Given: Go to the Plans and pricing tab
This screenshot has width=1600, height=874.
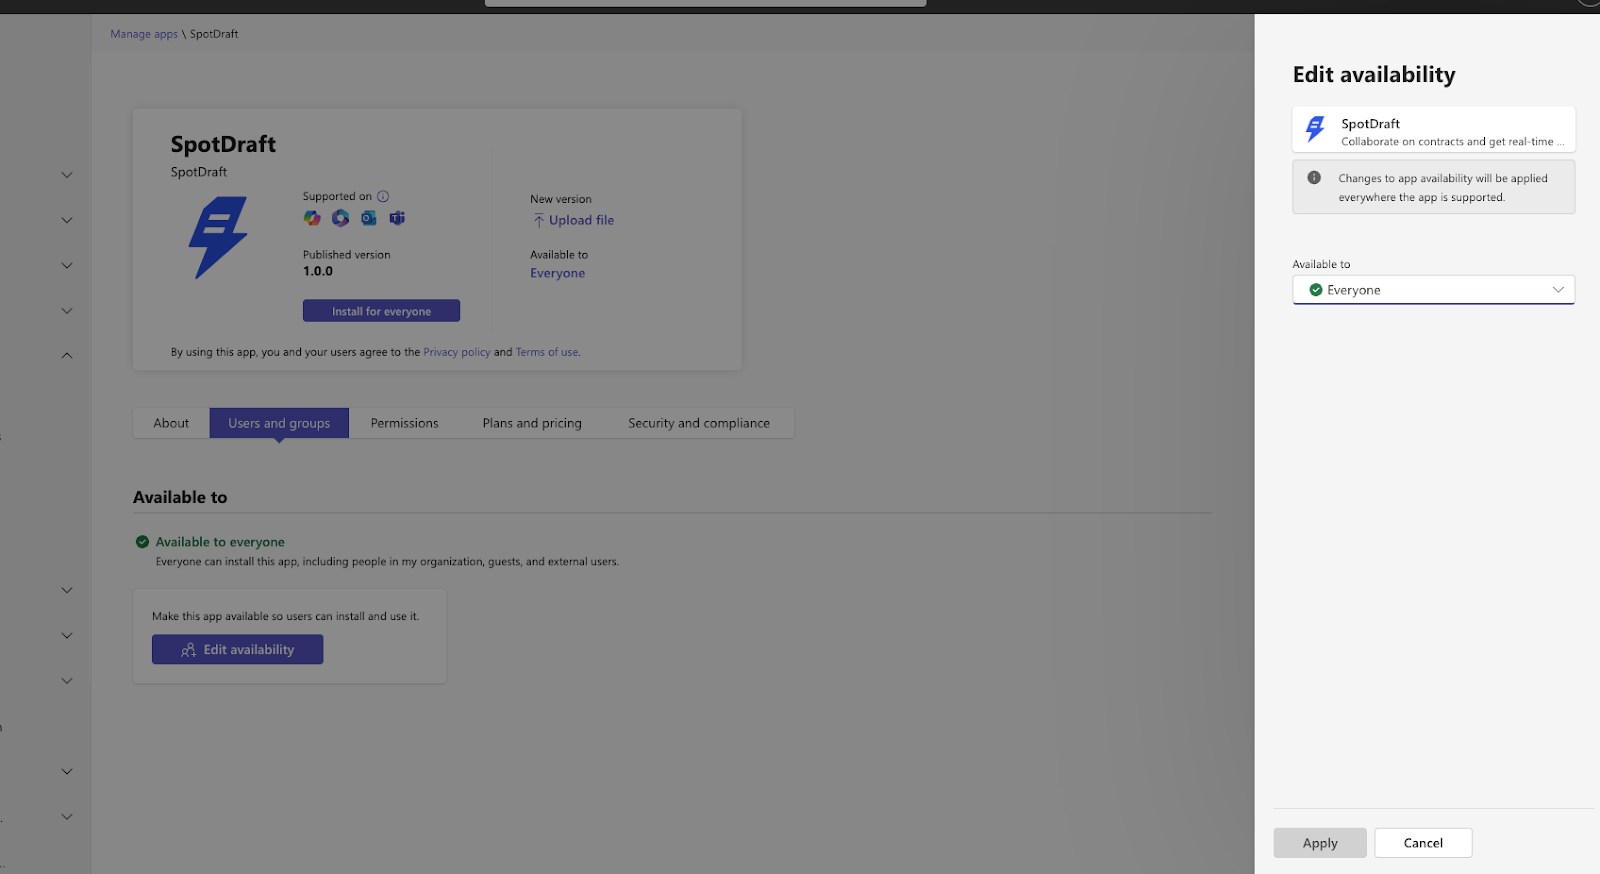Looking at the screenshot, I should pyautogui.click(x=532, y=423).
